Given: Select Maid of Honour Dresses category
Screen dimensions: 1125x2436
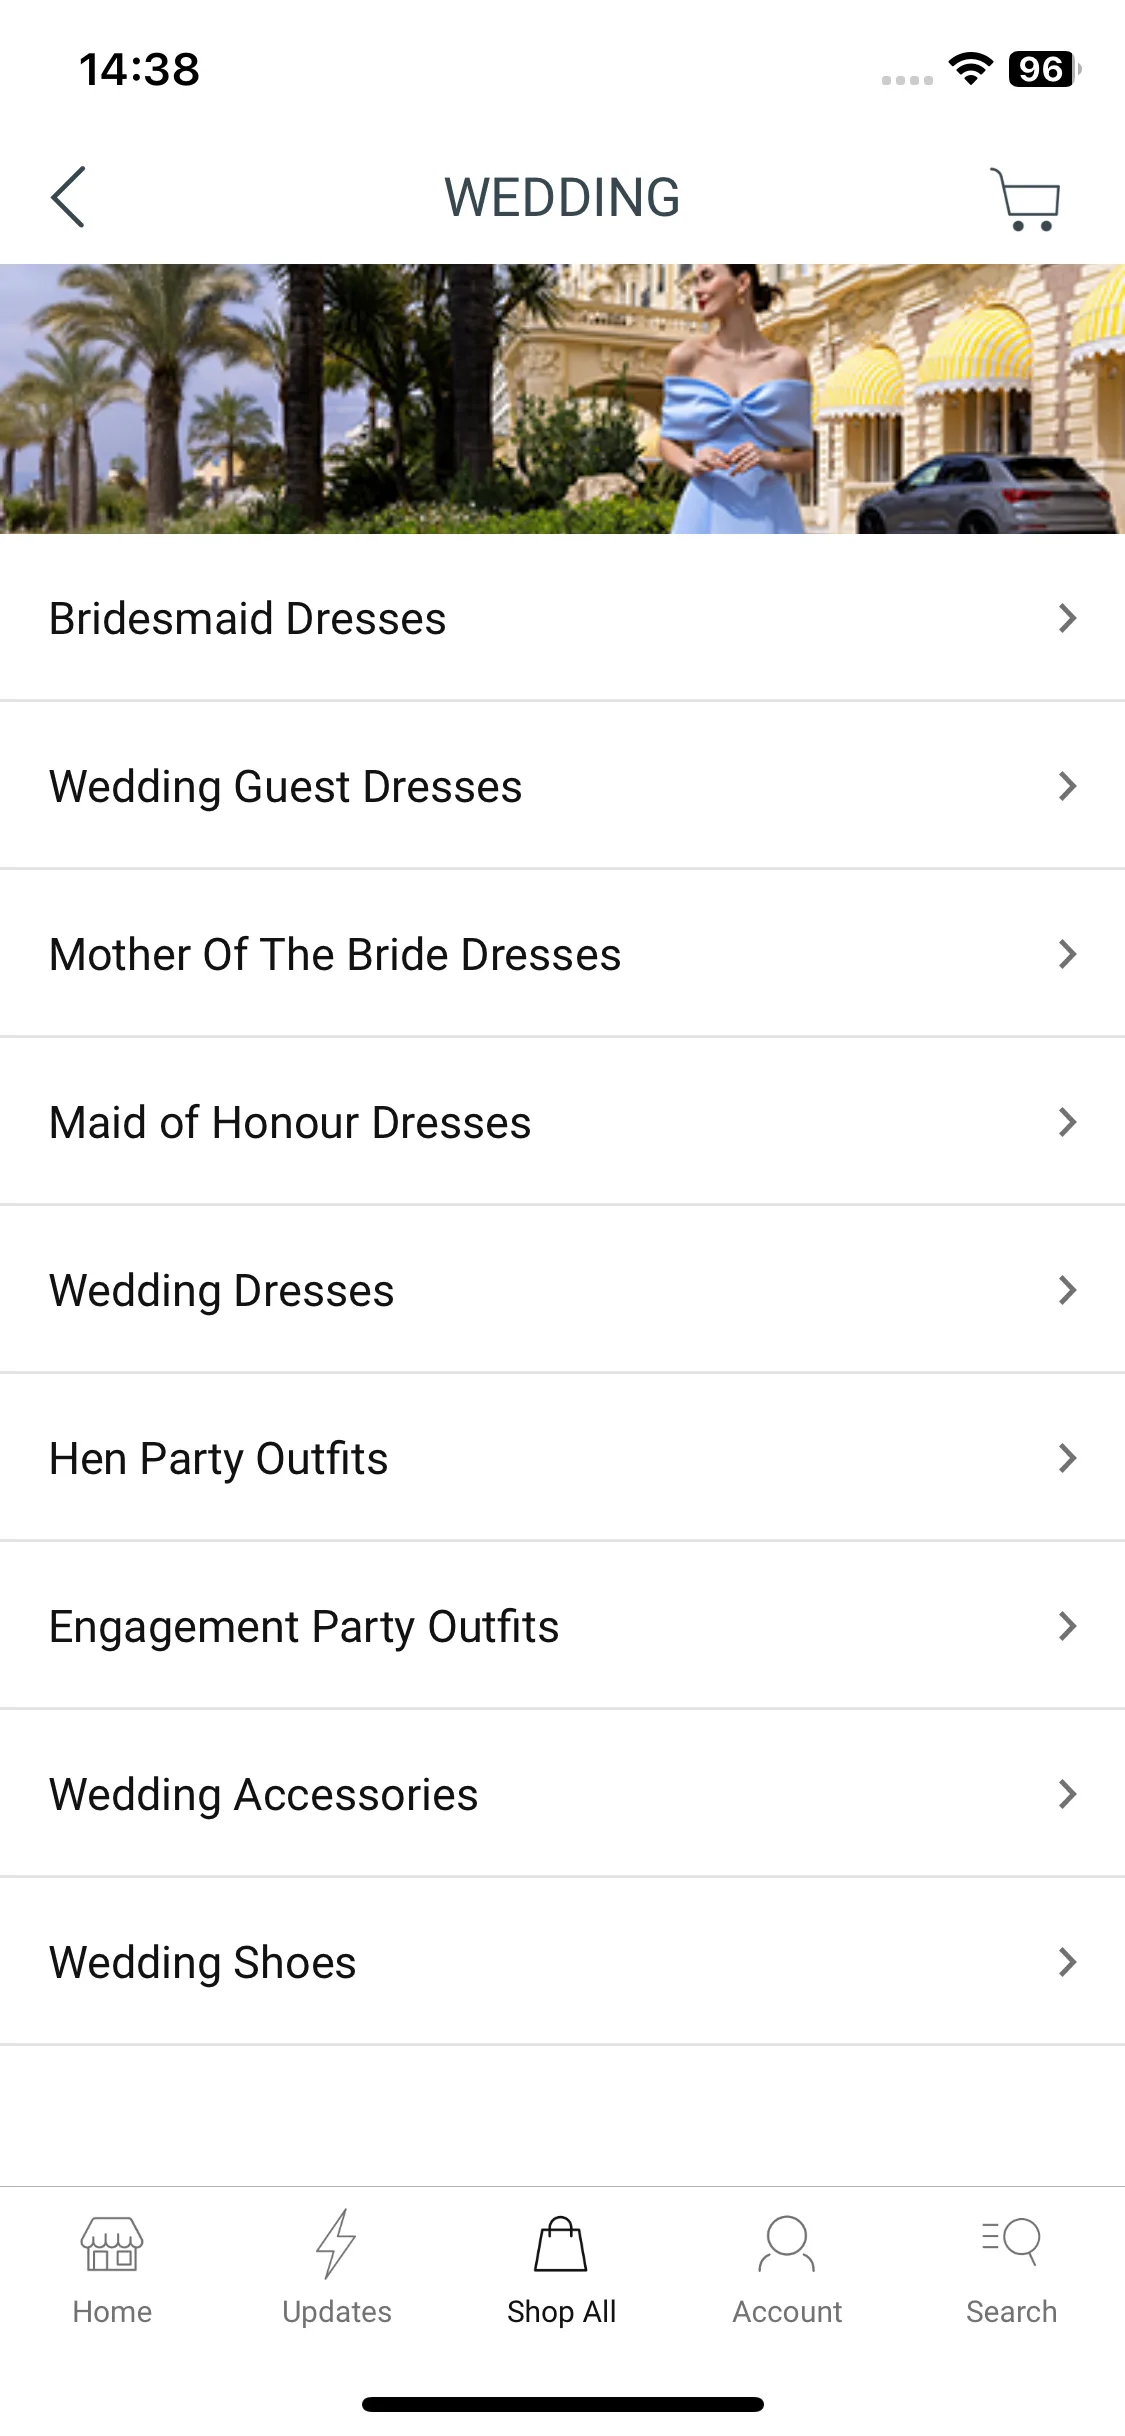Looking at the screenshot, I should 562,1122.
